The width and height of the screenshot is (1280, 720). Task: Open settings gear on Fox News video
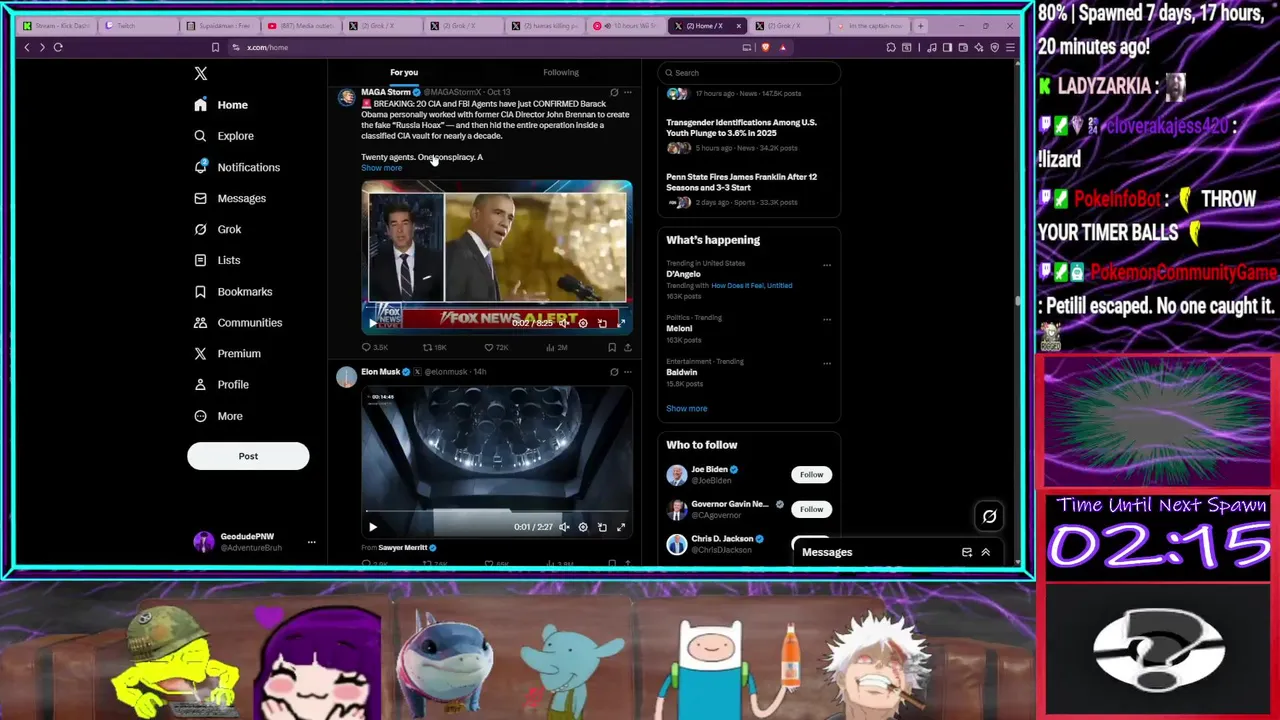tap(583, 323)
